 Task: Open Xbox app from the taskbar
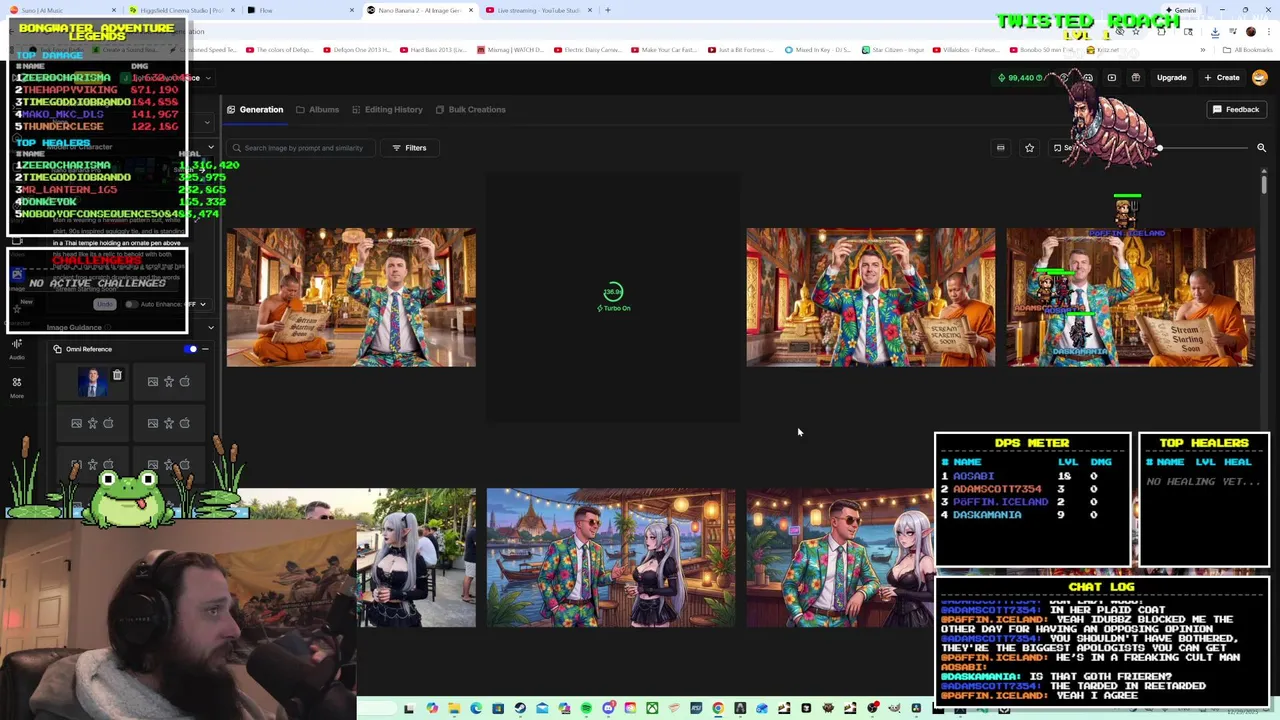(652, 708)
